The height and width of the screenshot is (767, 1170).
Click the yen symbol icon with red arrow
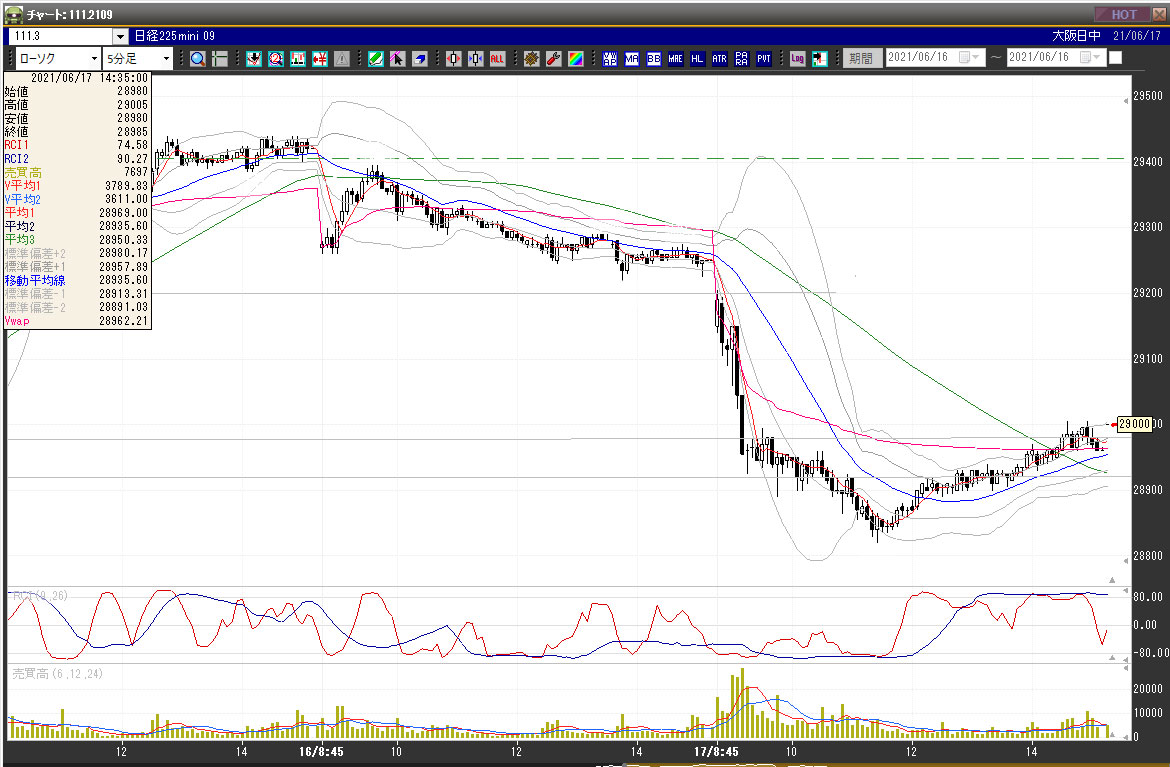(x=320, y=58)
